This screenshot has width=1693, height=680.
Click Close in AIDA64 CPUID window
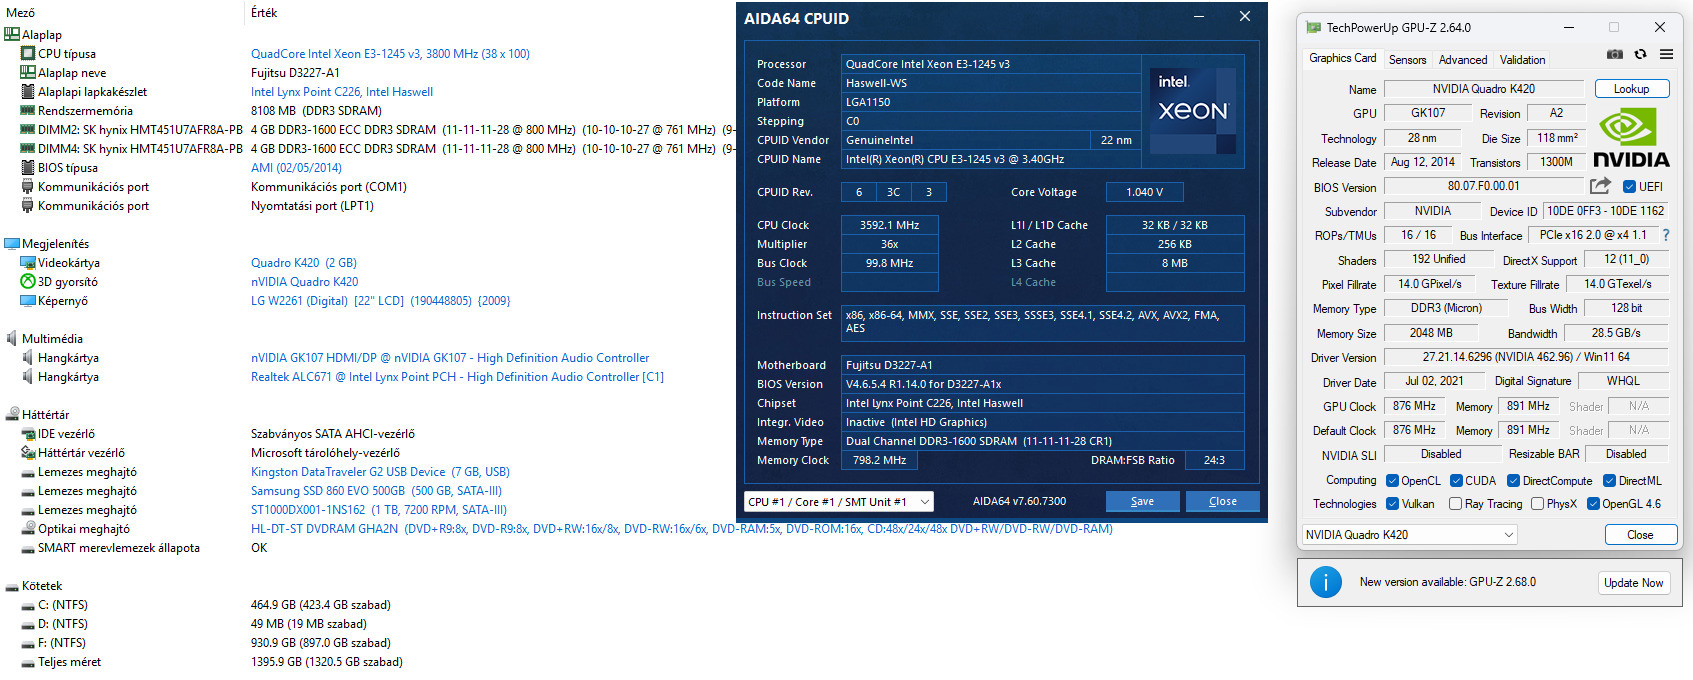(x=1222, y=501)
